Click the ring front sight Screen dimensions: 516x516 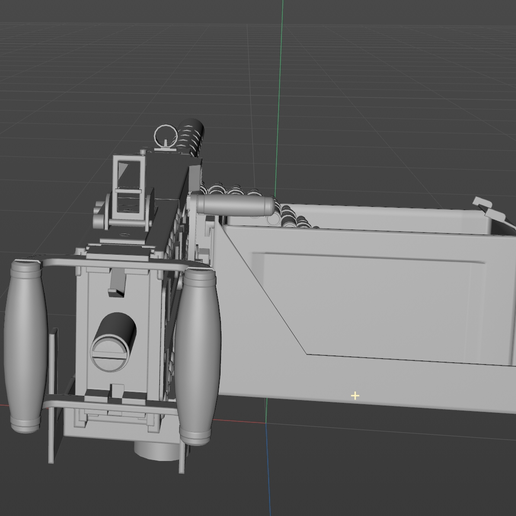pos(165,137)
